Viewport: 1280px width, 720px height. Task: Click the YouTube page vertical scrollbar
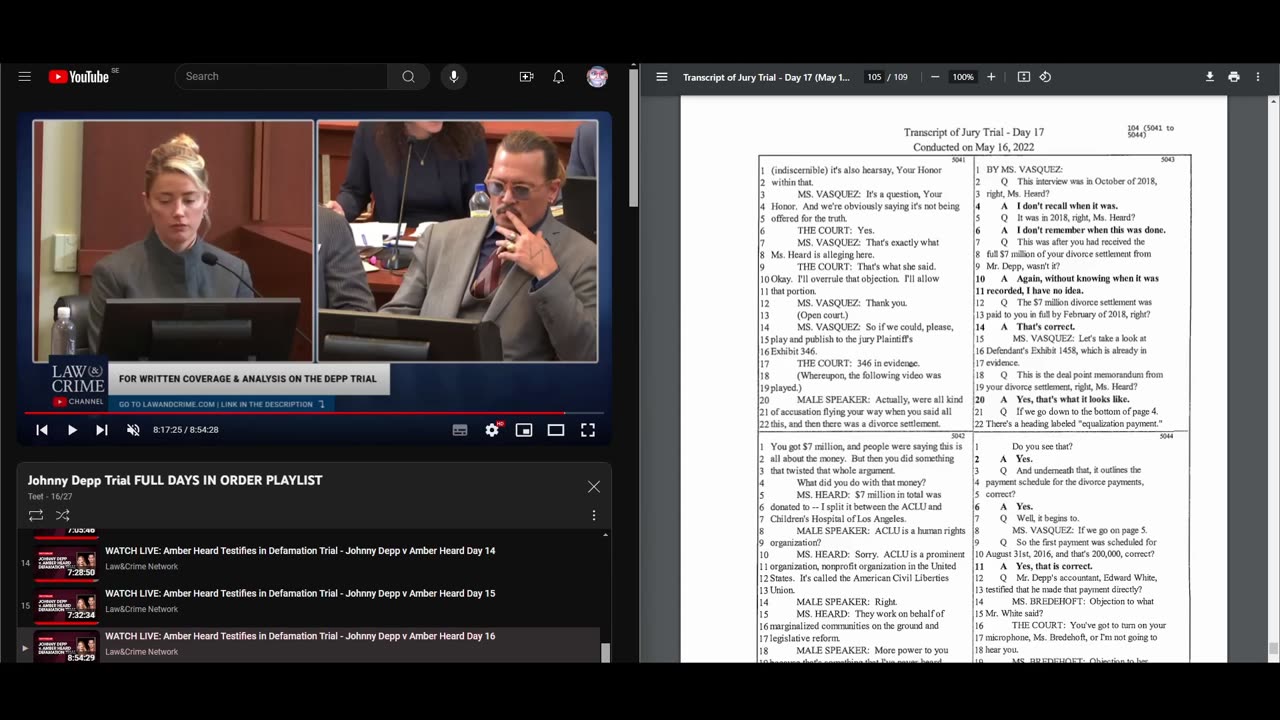633,136
